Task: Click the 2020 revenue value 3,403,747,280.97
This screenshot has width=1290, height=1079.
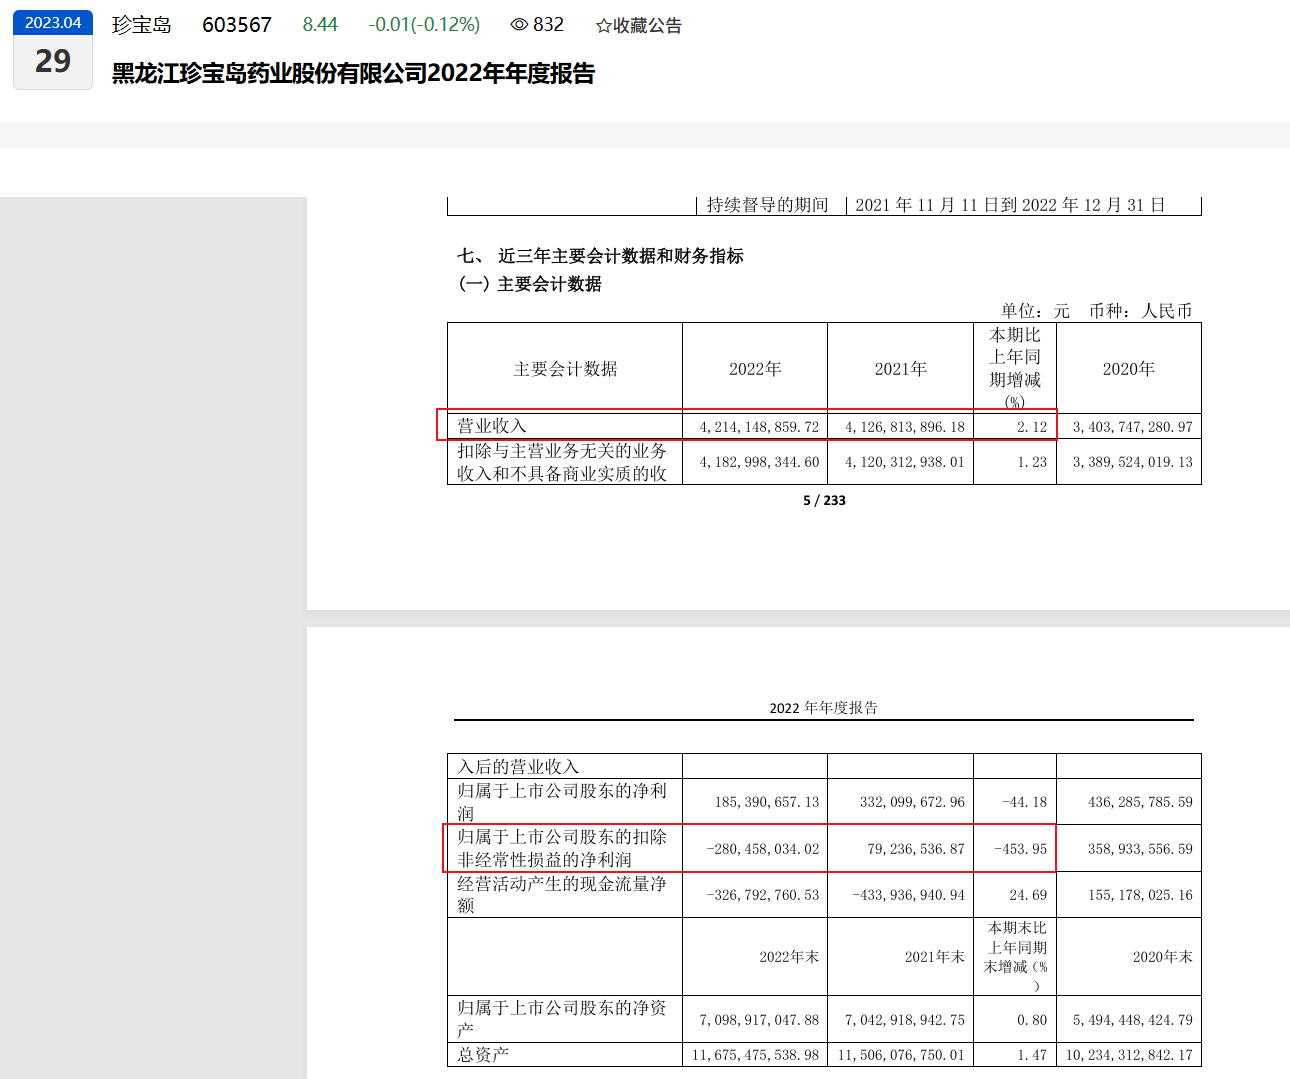Action: pos(1133,427)
